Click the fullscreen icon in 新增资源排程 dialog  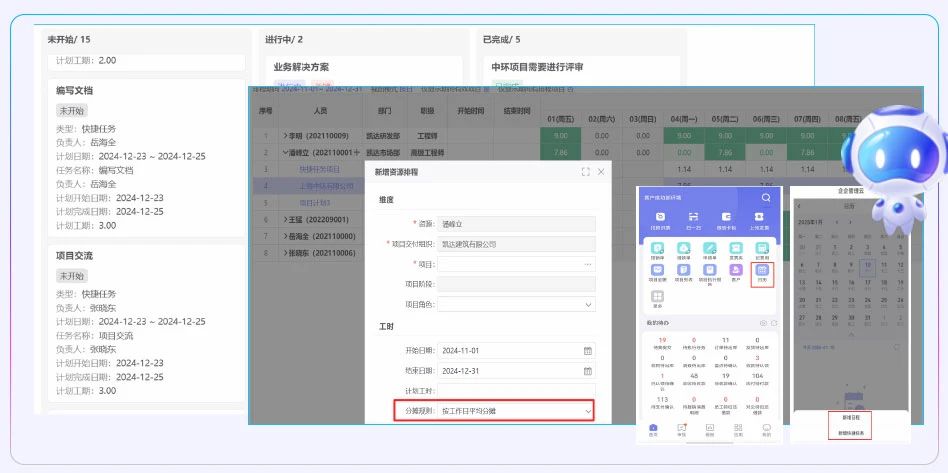click(x=585, y=173)
